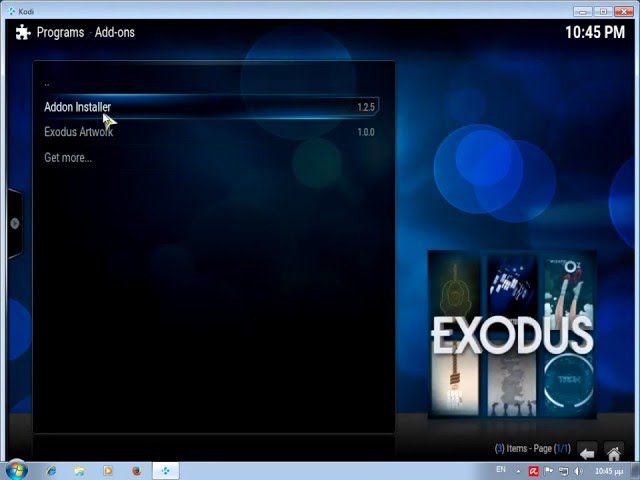Click the taskbar system clock
Viewport: 640px width, 480px height.
click(x=609, y=471)
